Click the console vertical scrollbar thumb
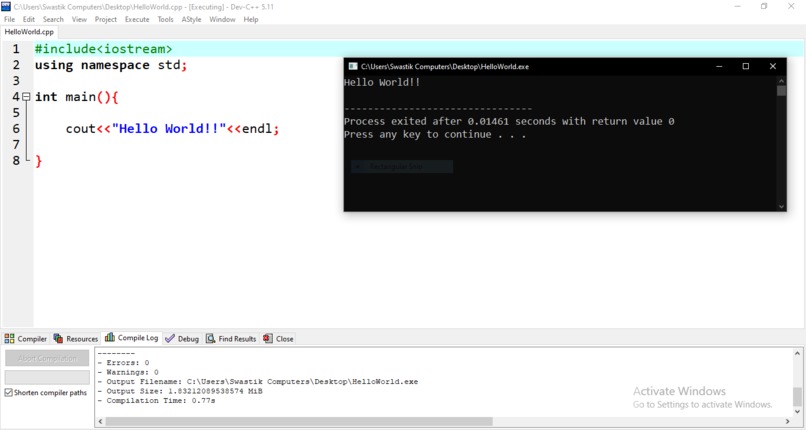 (x=781, y=91)
